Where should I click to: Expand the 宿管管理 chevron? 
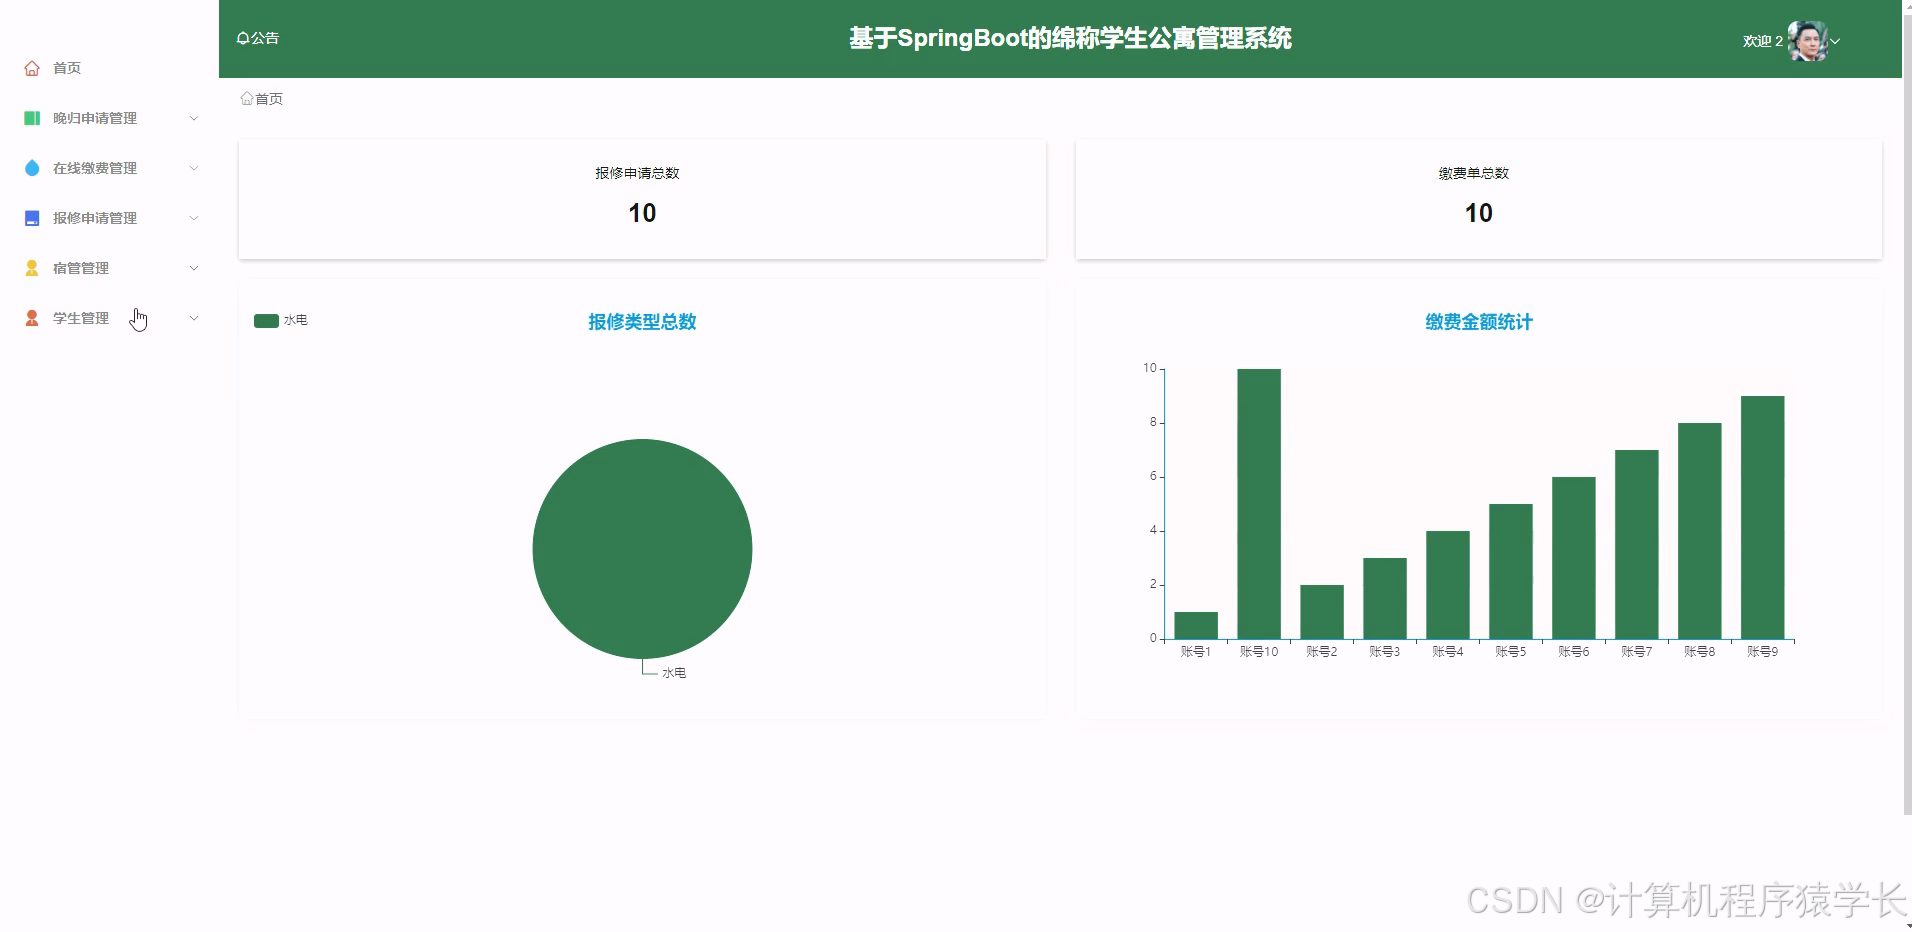pyautogui.click(x=194, y=267)
